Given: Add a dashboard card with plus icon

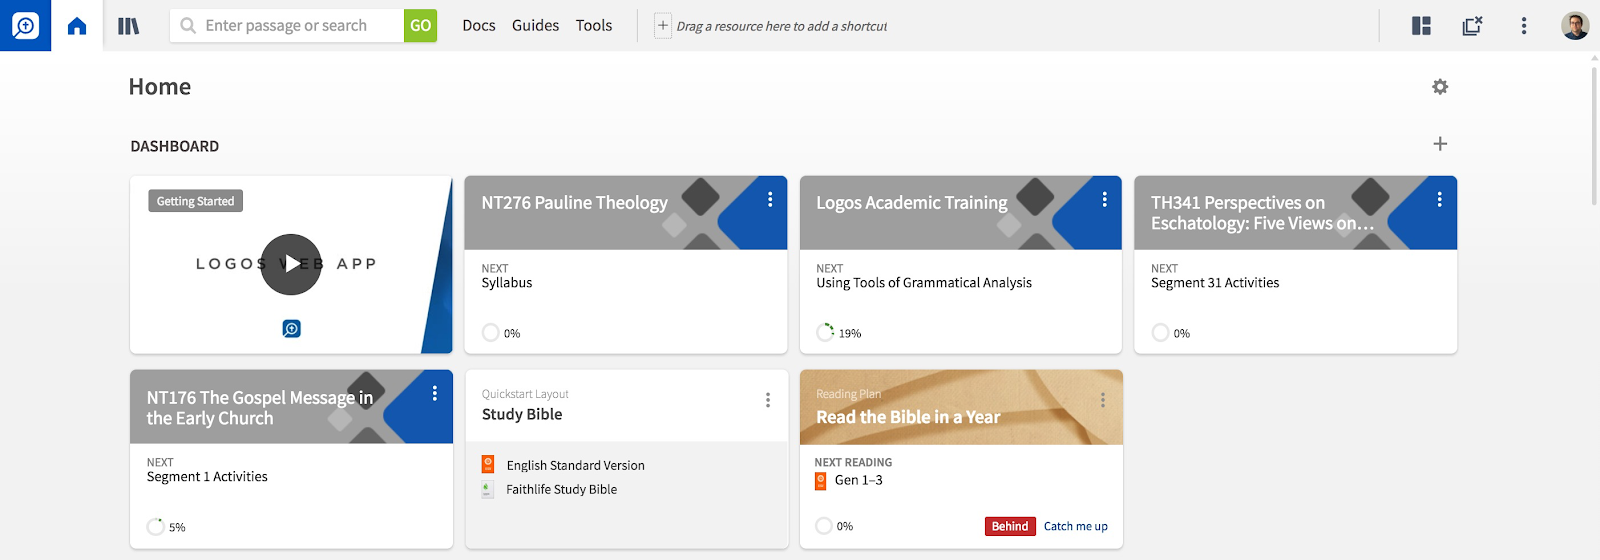Looking at the screenshot, I should [1440, 144].
